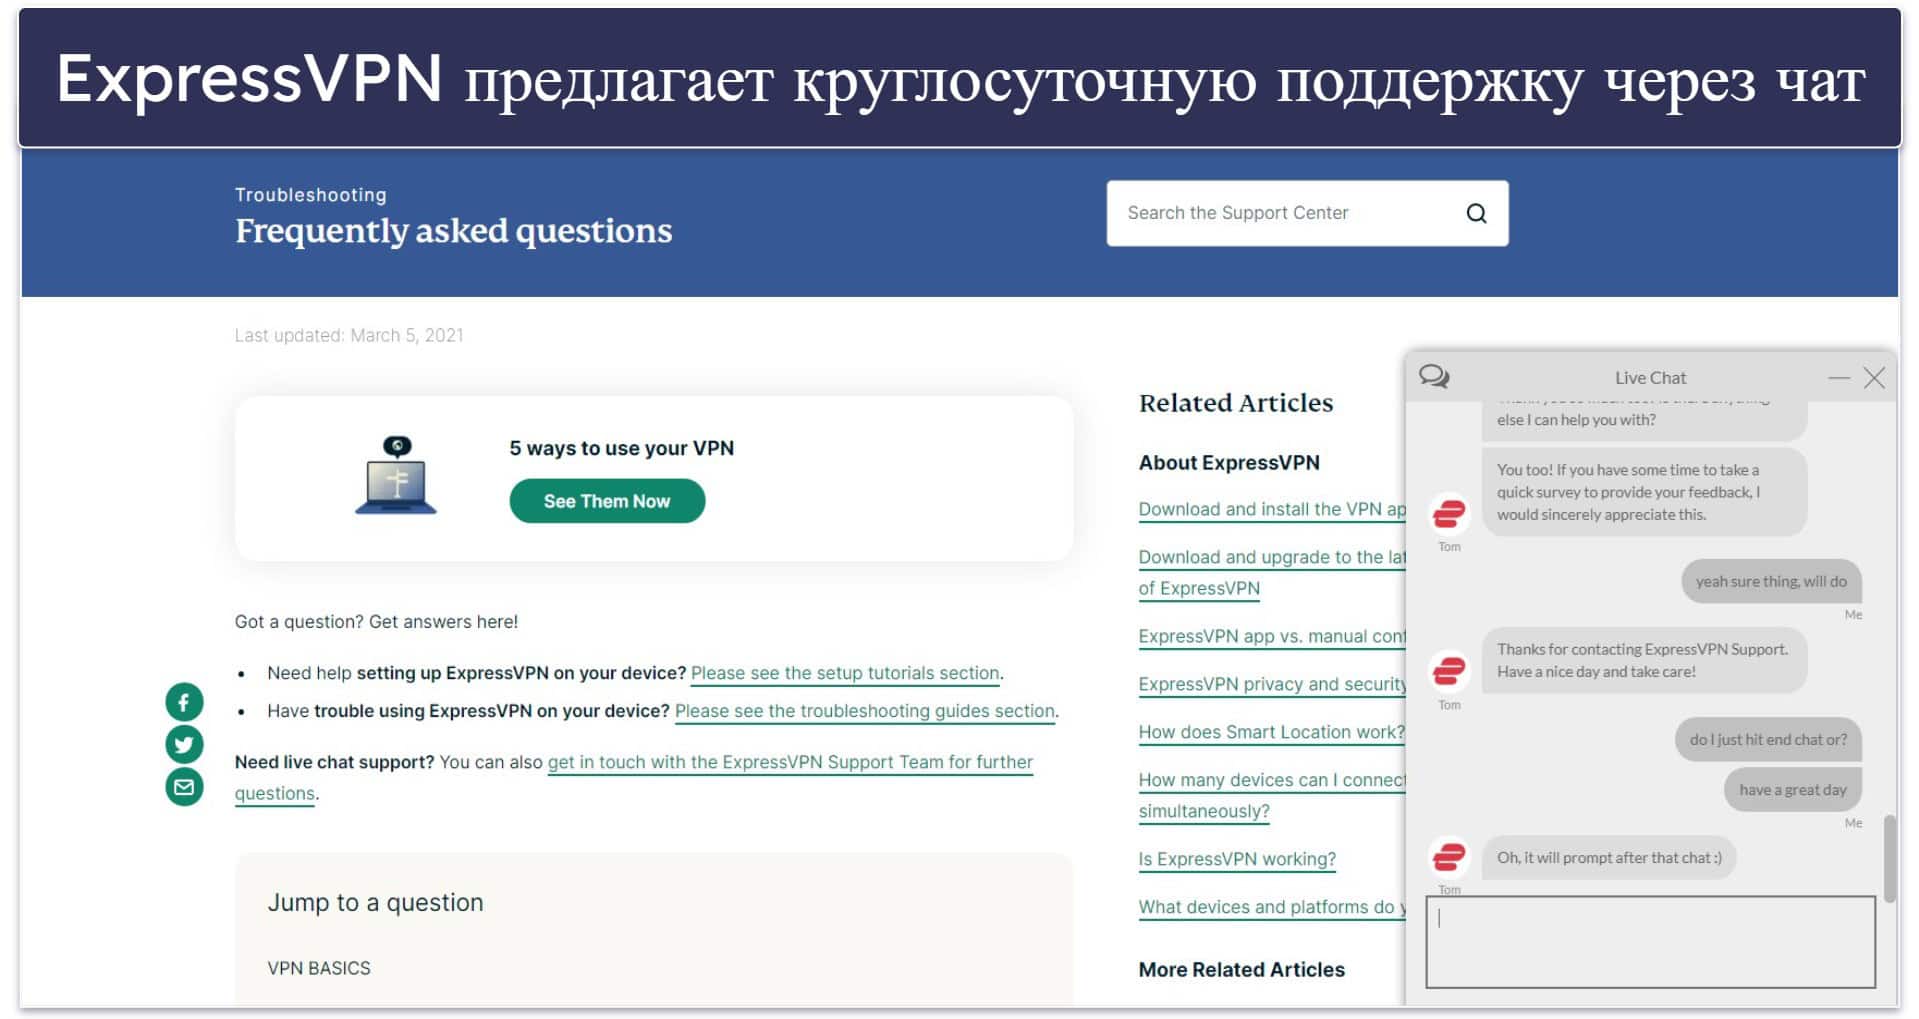Click the 'Jump to a question' heading
The width and height of the screenshot is (1919, 1019).
(x=375, y=902)
